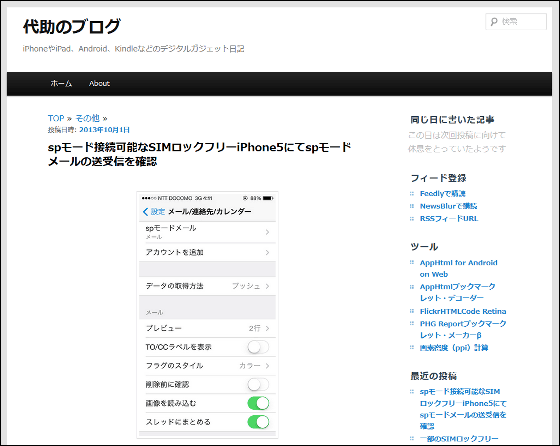The width and height of the screenshot is (560, 446).
Task: Click the 最近の投稿 heading
Action: pos(433,376)
